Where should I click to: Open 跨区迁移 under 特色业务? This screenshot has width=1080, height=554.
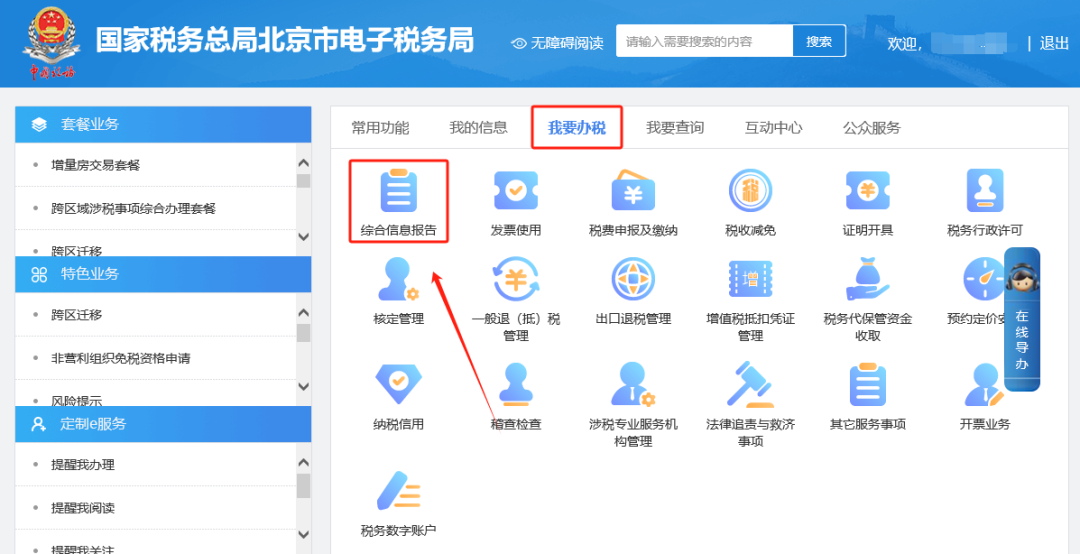click(76, 315)
